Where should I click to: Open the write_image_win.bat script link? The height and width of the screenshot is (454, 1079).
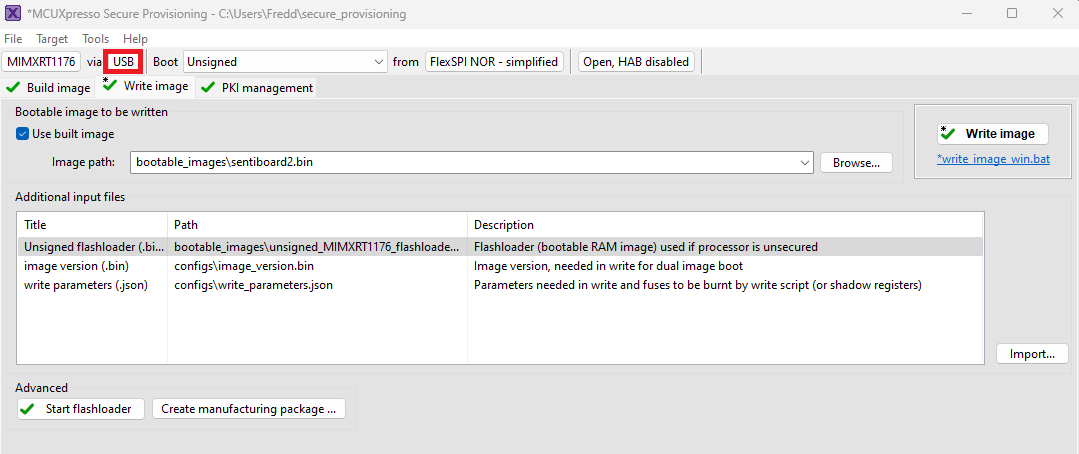[x=993, y=160]
